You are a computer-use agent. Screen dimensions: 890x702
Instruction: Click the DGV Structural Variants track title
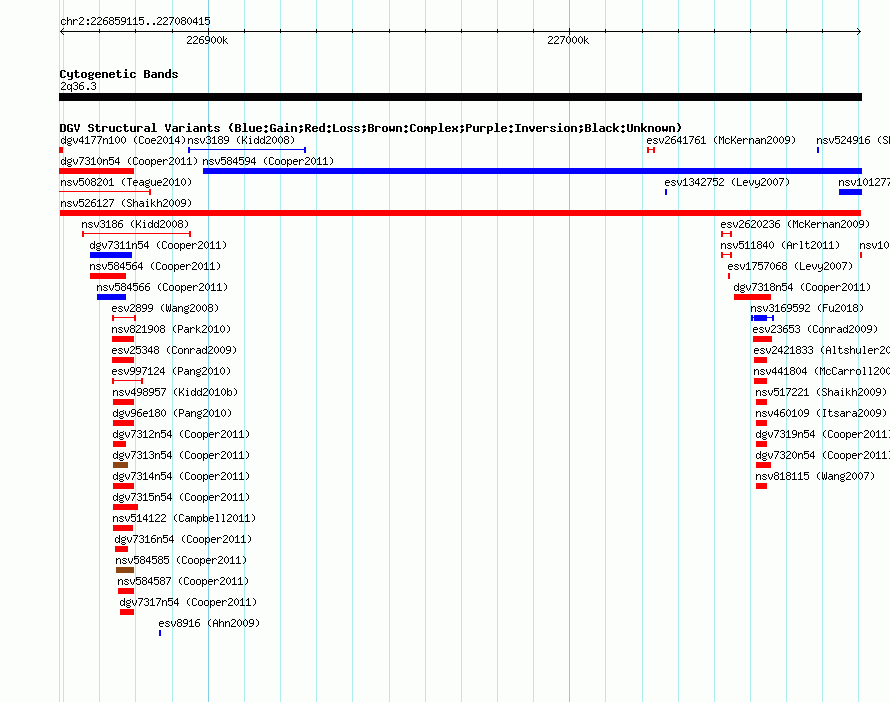(371, 128)
